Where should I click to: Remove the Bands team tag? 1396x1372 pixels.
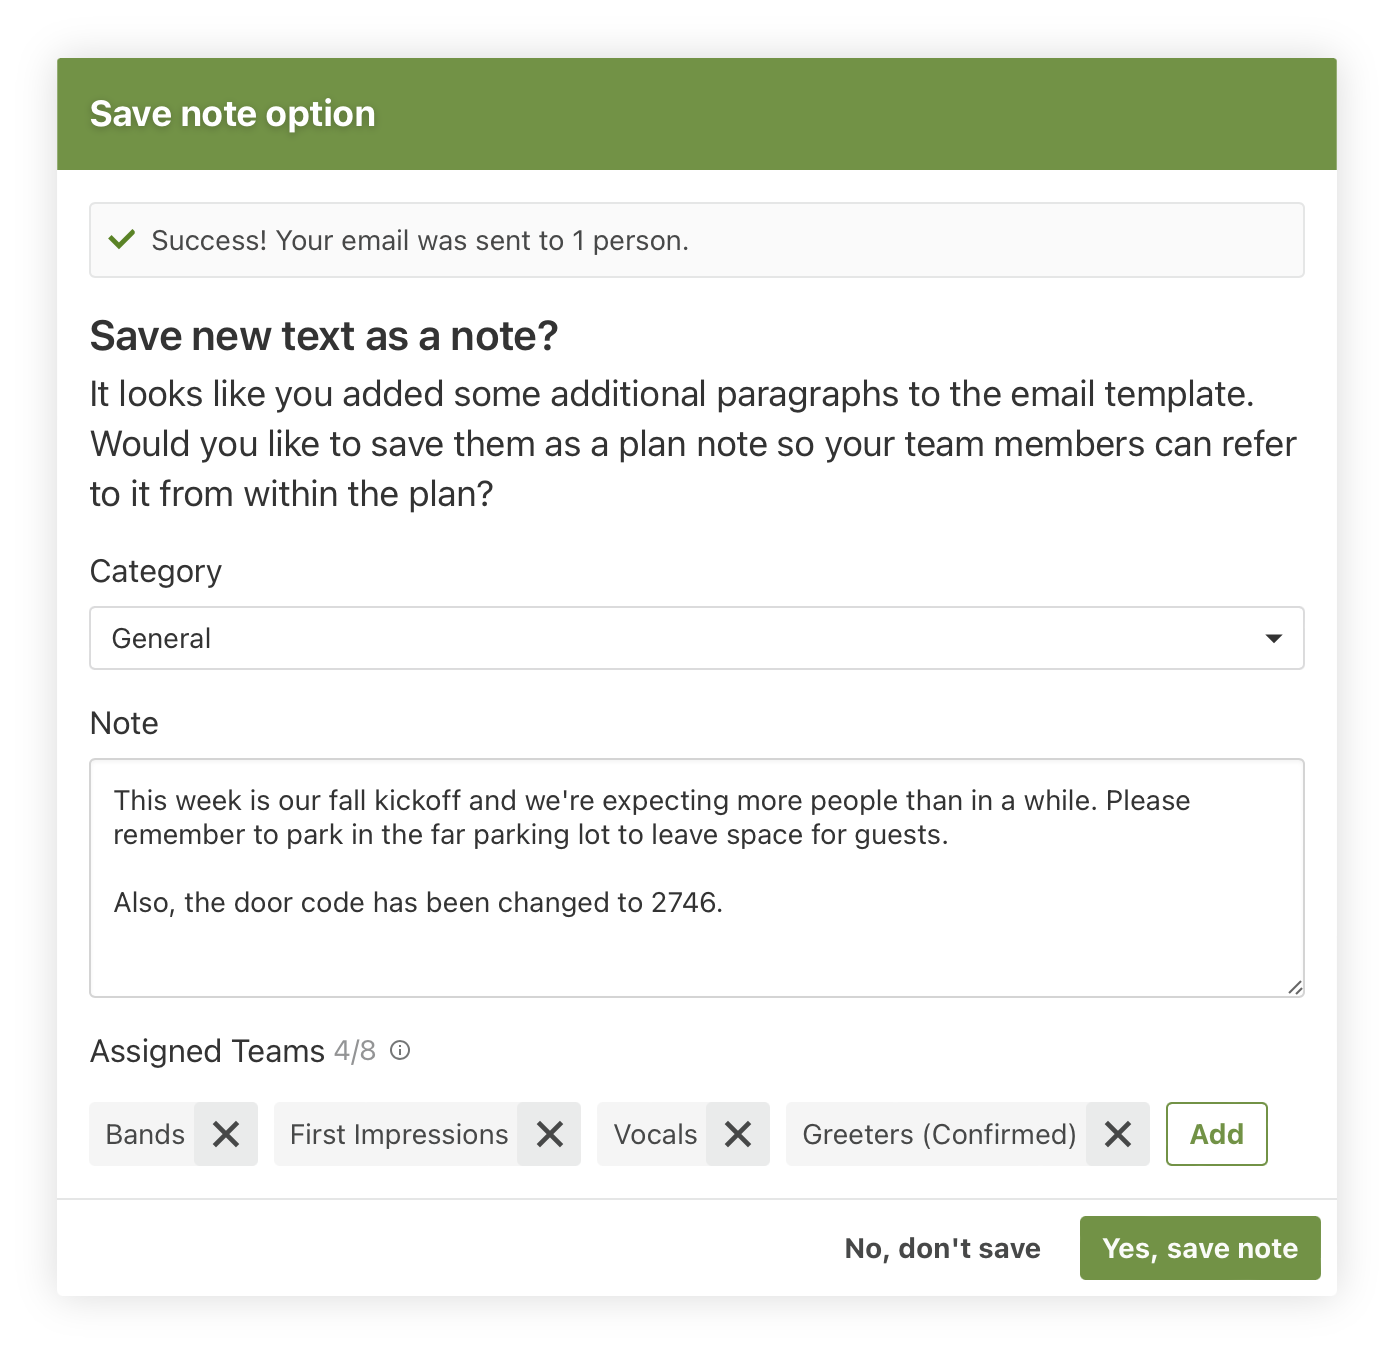coord(226,1134)
